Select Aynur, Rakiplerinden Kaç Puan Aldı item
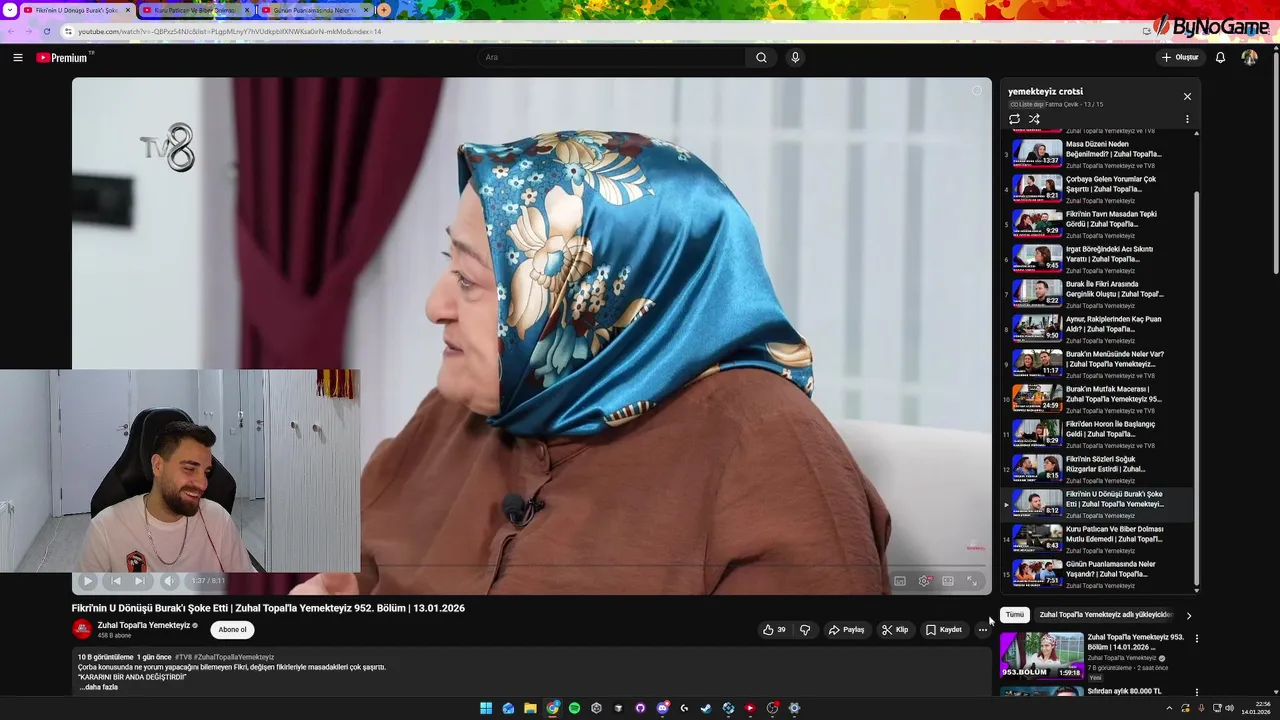This screenshot has width=1280, height=720. tap(1099, 329)
